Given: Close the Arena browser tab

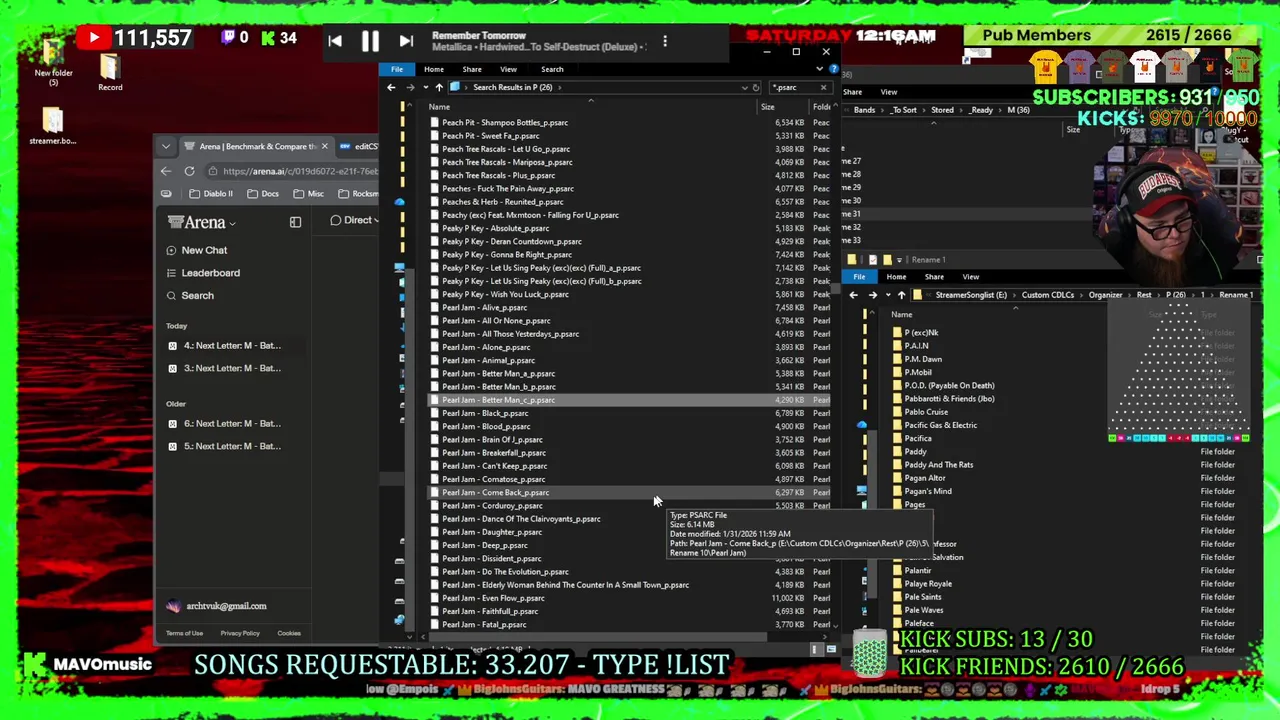Looking at the screenshot, I should (x=324, y=146).
